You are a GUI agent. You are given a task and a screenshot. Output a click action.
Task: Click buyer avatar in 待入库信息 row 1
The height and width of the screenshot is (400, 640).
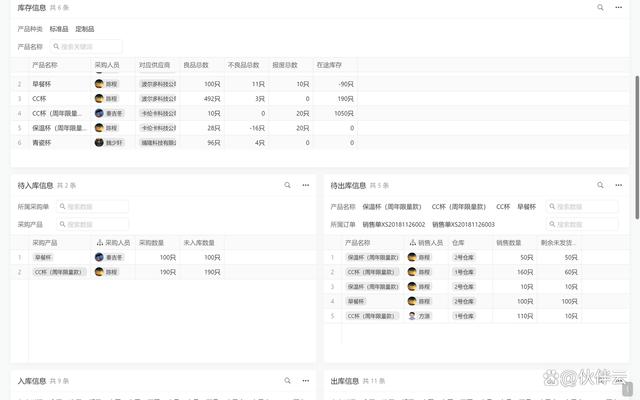pos(99,257)
